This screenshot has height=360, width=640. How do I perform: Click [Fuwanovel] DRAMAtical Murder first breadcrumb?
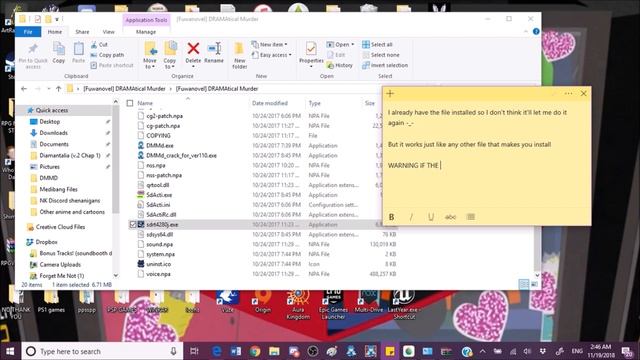(124, 89)
